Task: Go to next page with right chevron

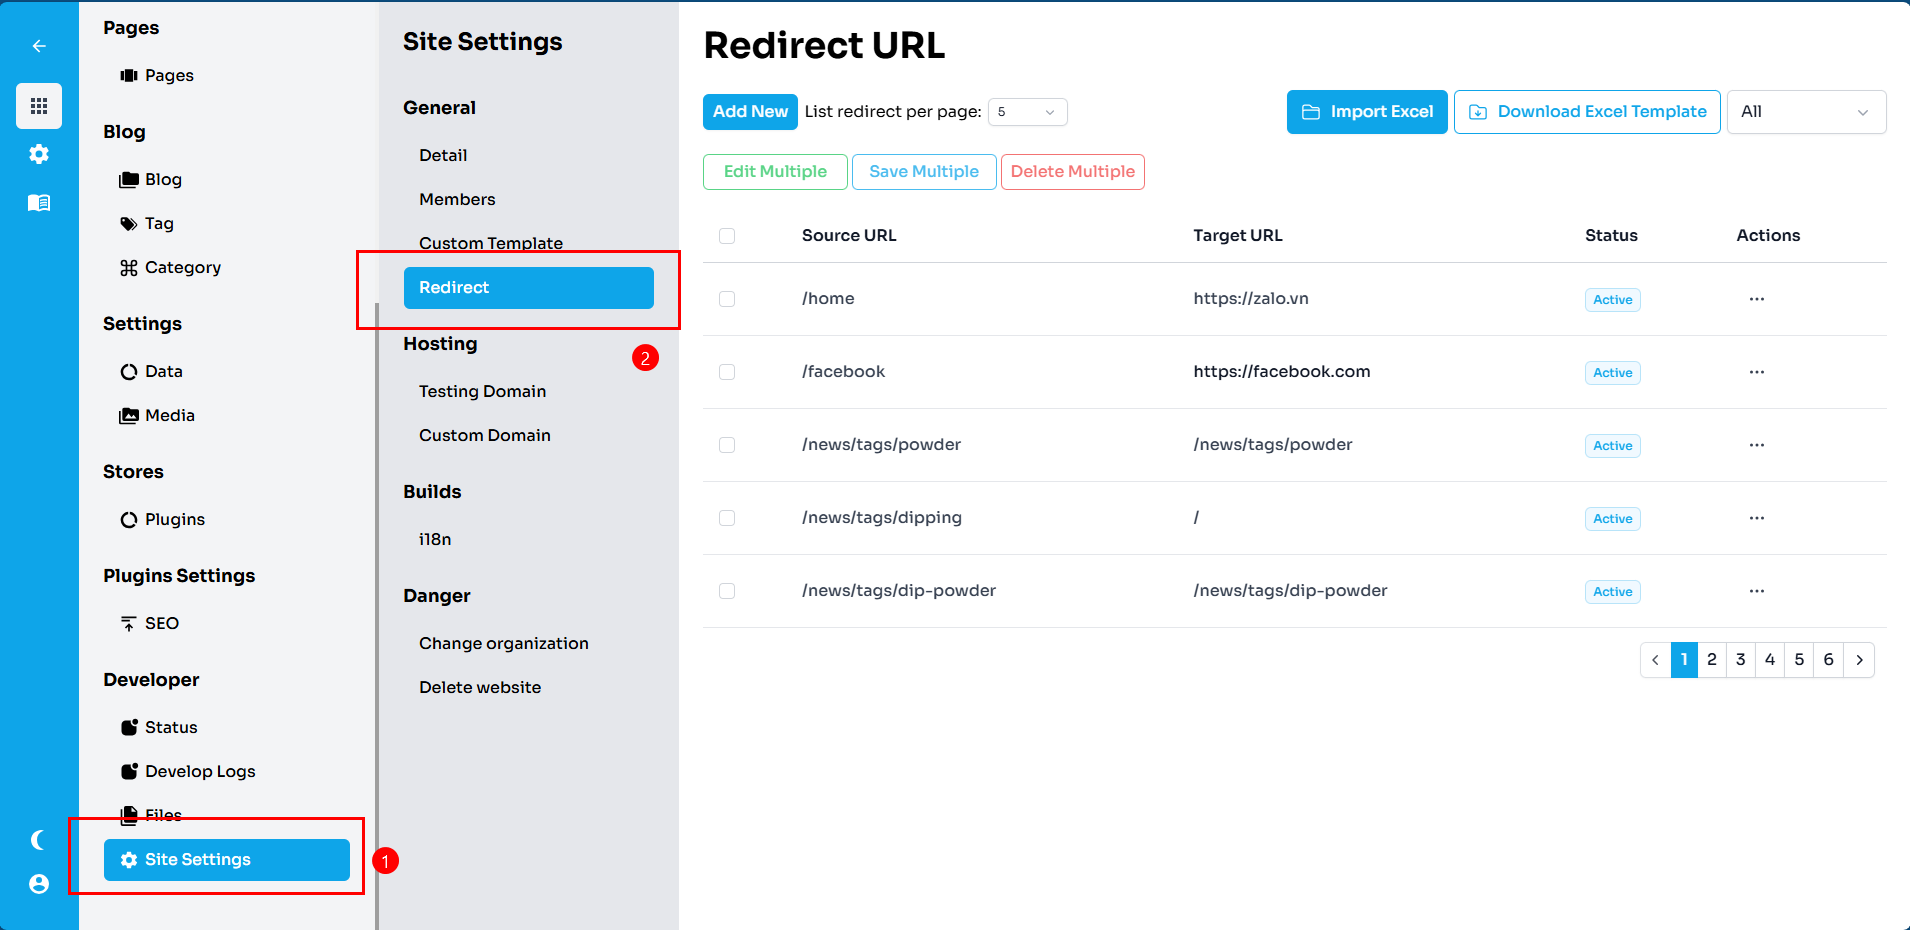Action: (x=1859, y=660)
